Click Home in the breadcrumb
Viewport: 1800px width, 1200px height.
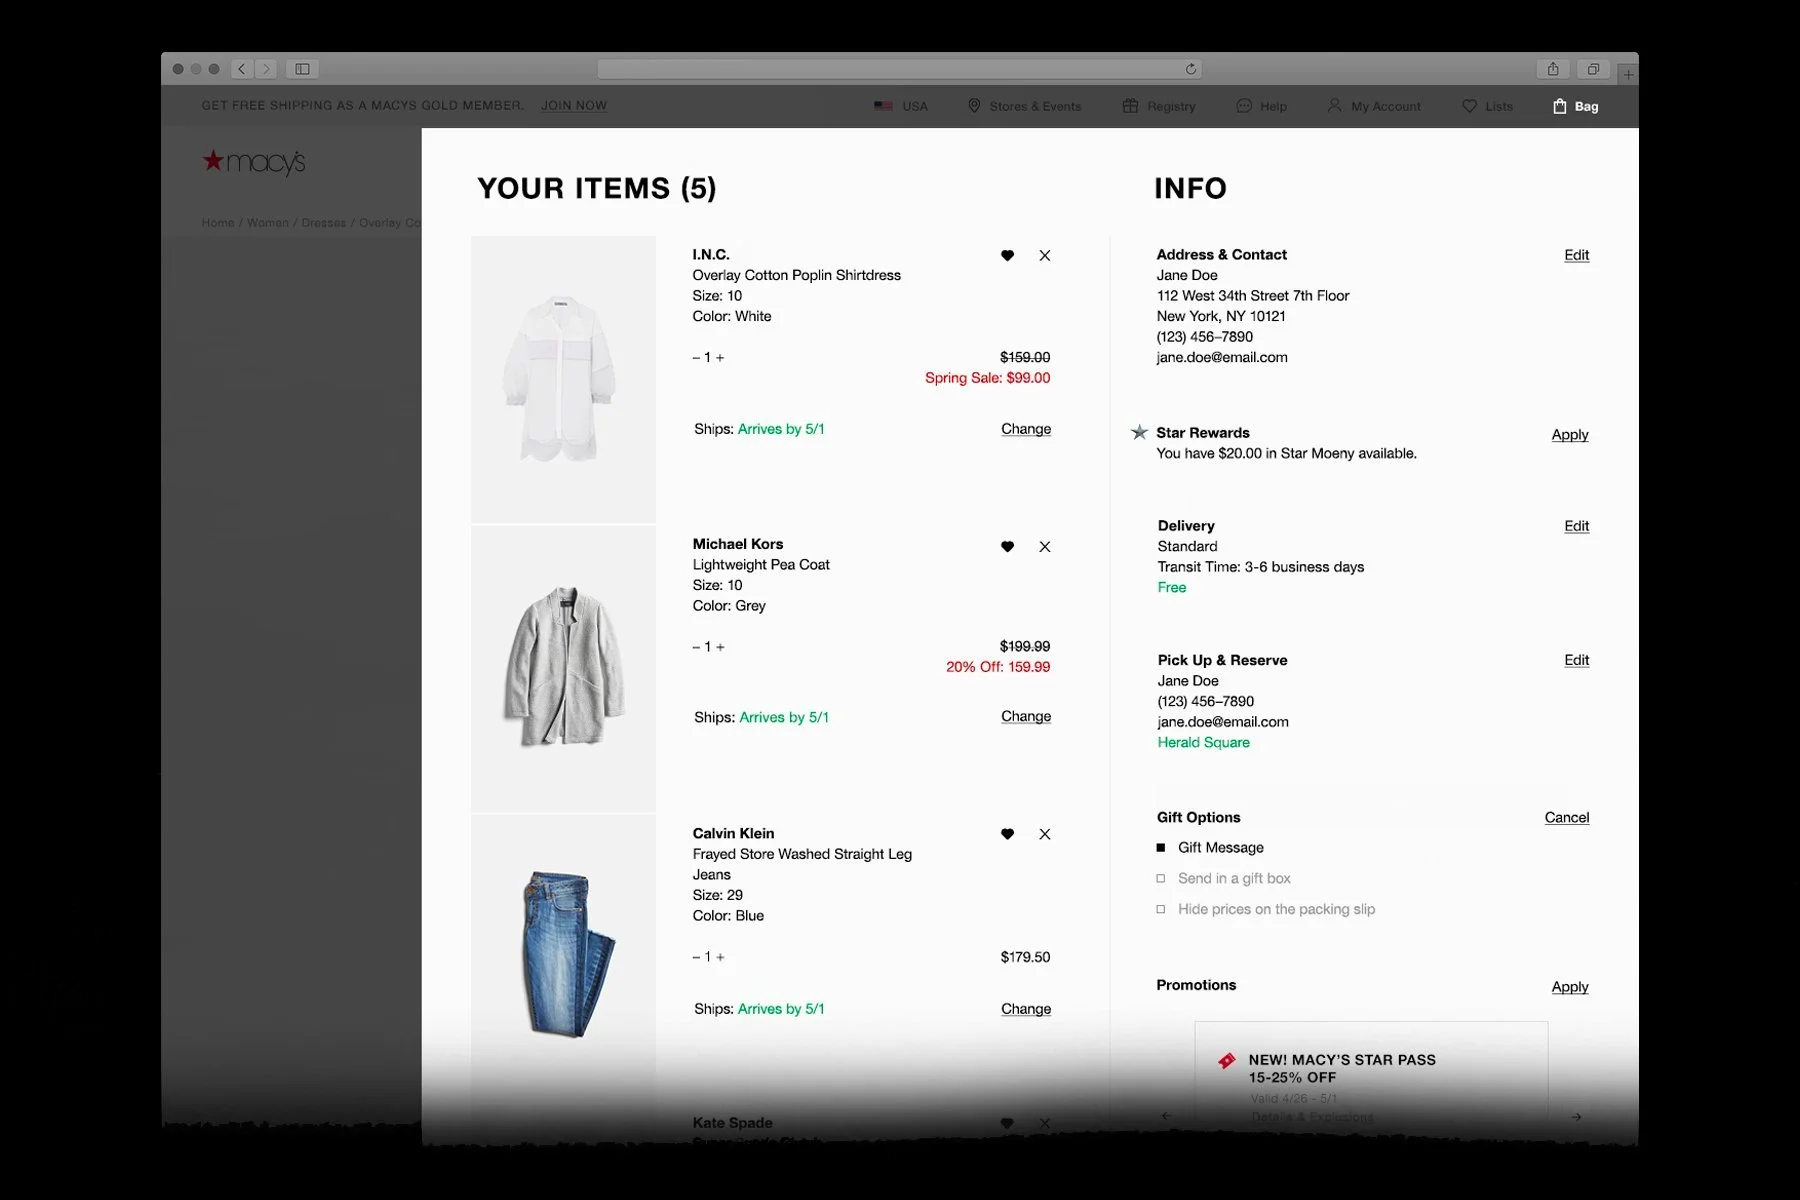[x=217, y=223]
